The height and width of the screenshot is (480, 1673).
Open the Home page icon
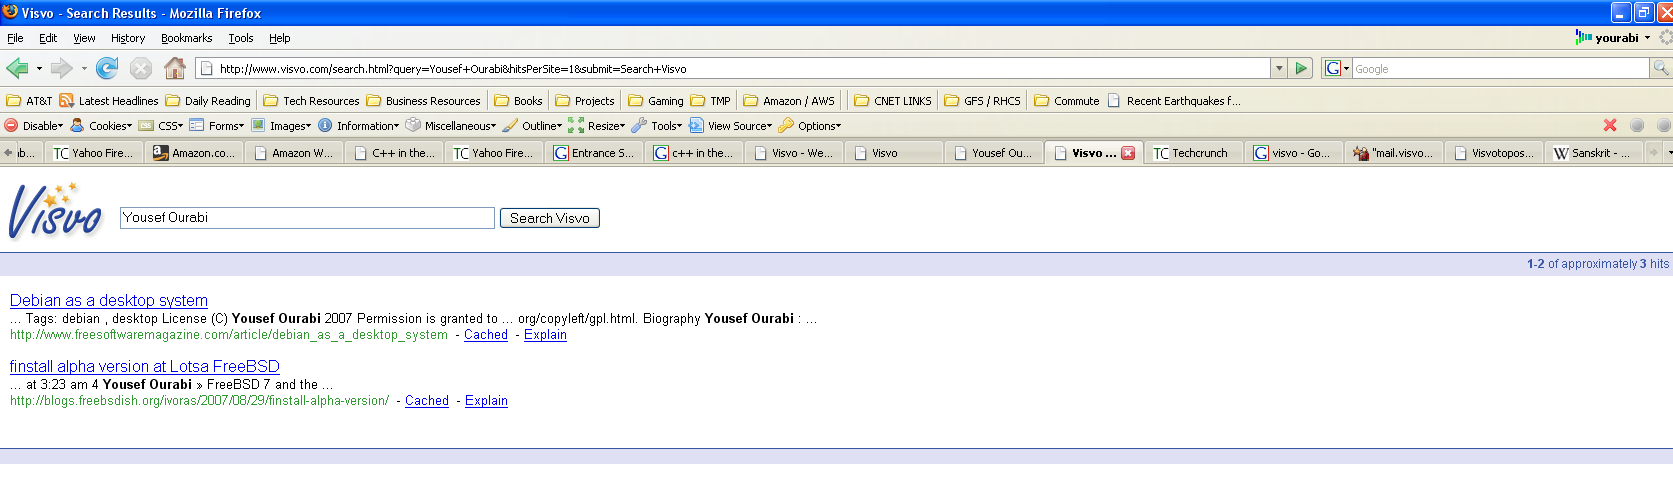click(x=175, y=68)
